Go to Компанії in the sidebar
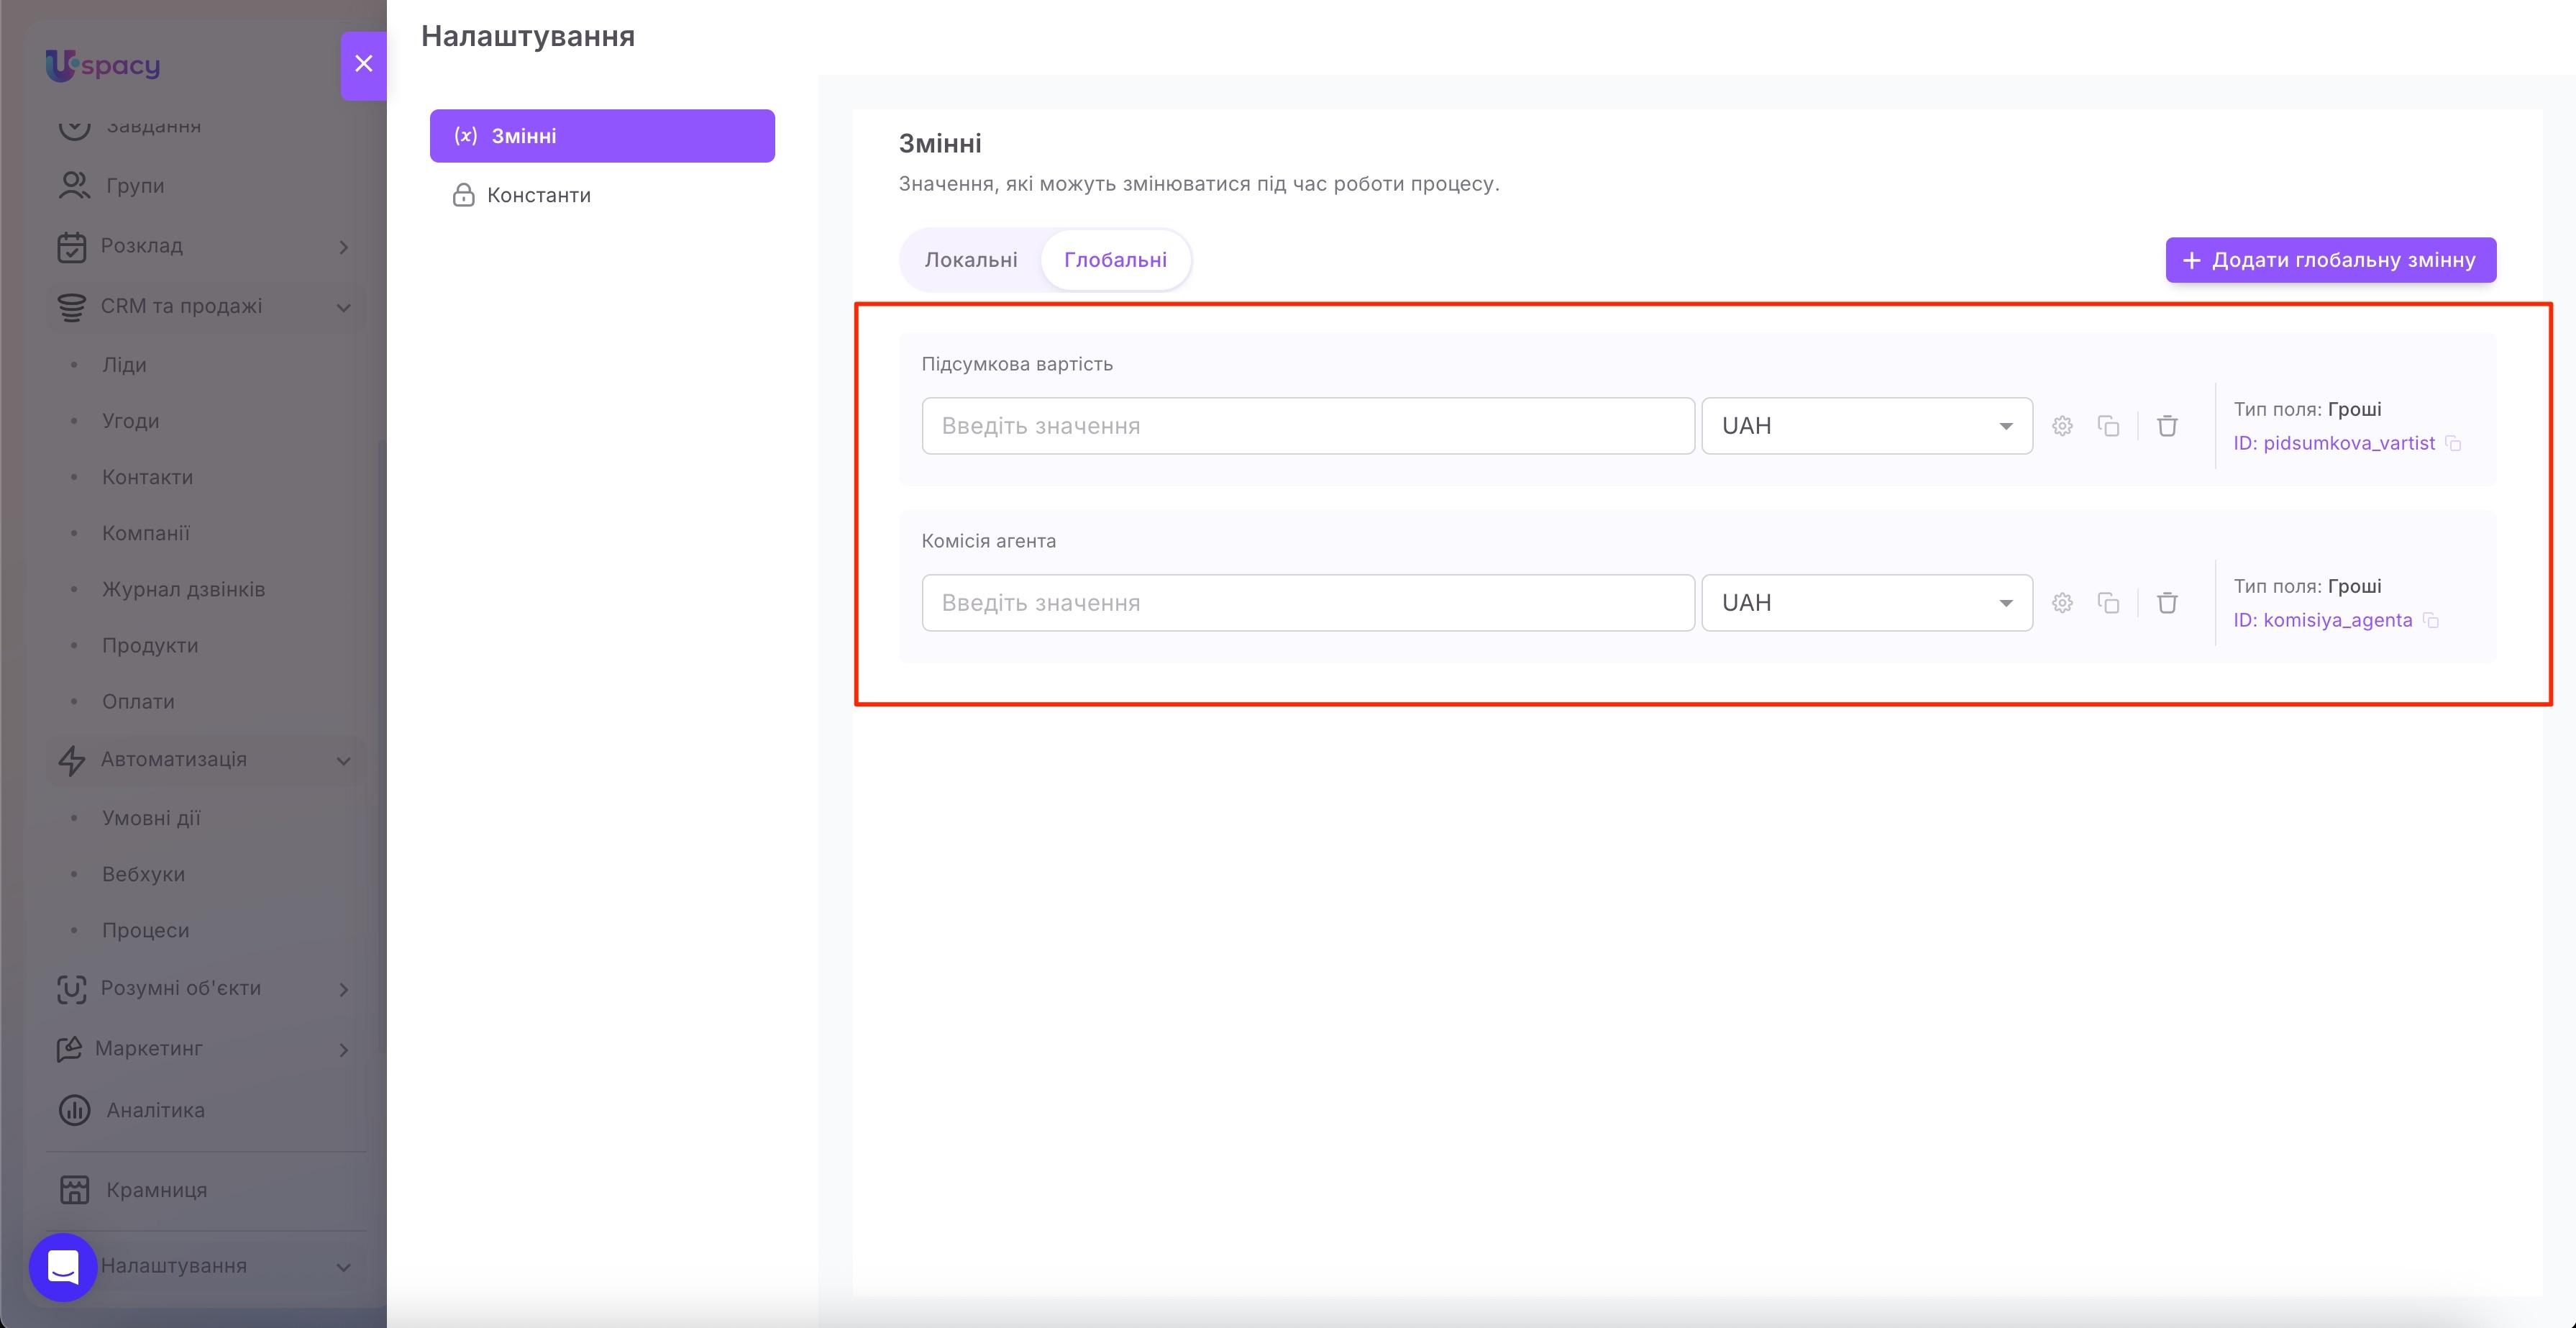2576x1328 pixels. tap(146, 533)
